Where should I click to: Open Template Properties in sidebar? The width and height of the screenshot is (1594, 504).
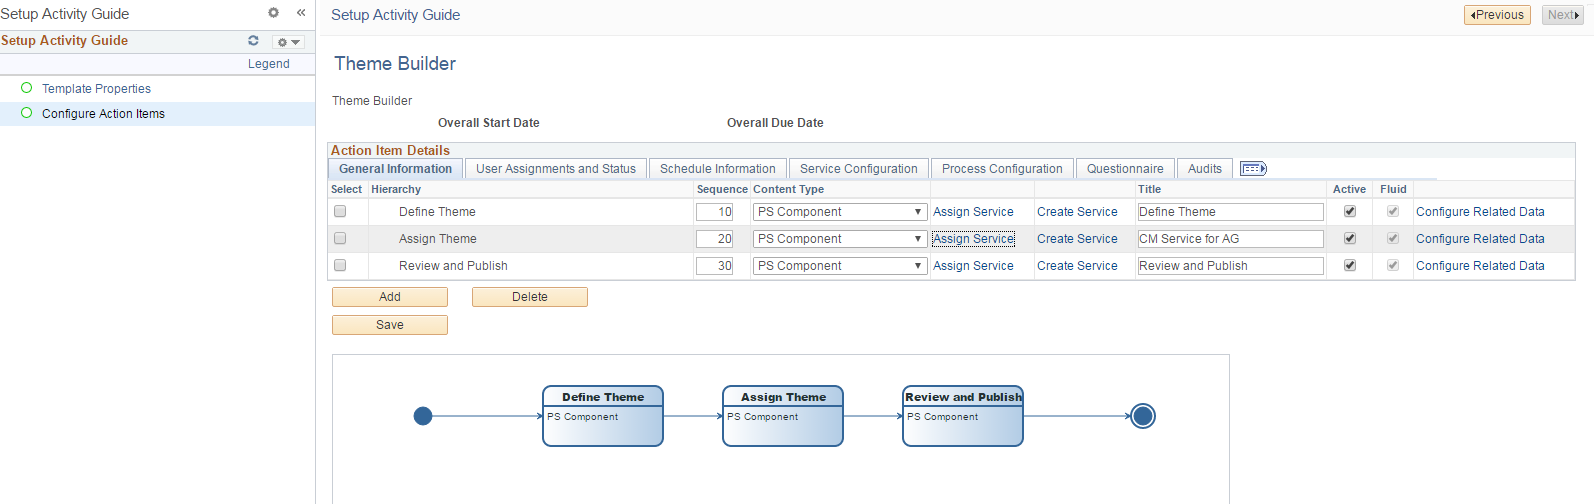click(x=96, y=89)
